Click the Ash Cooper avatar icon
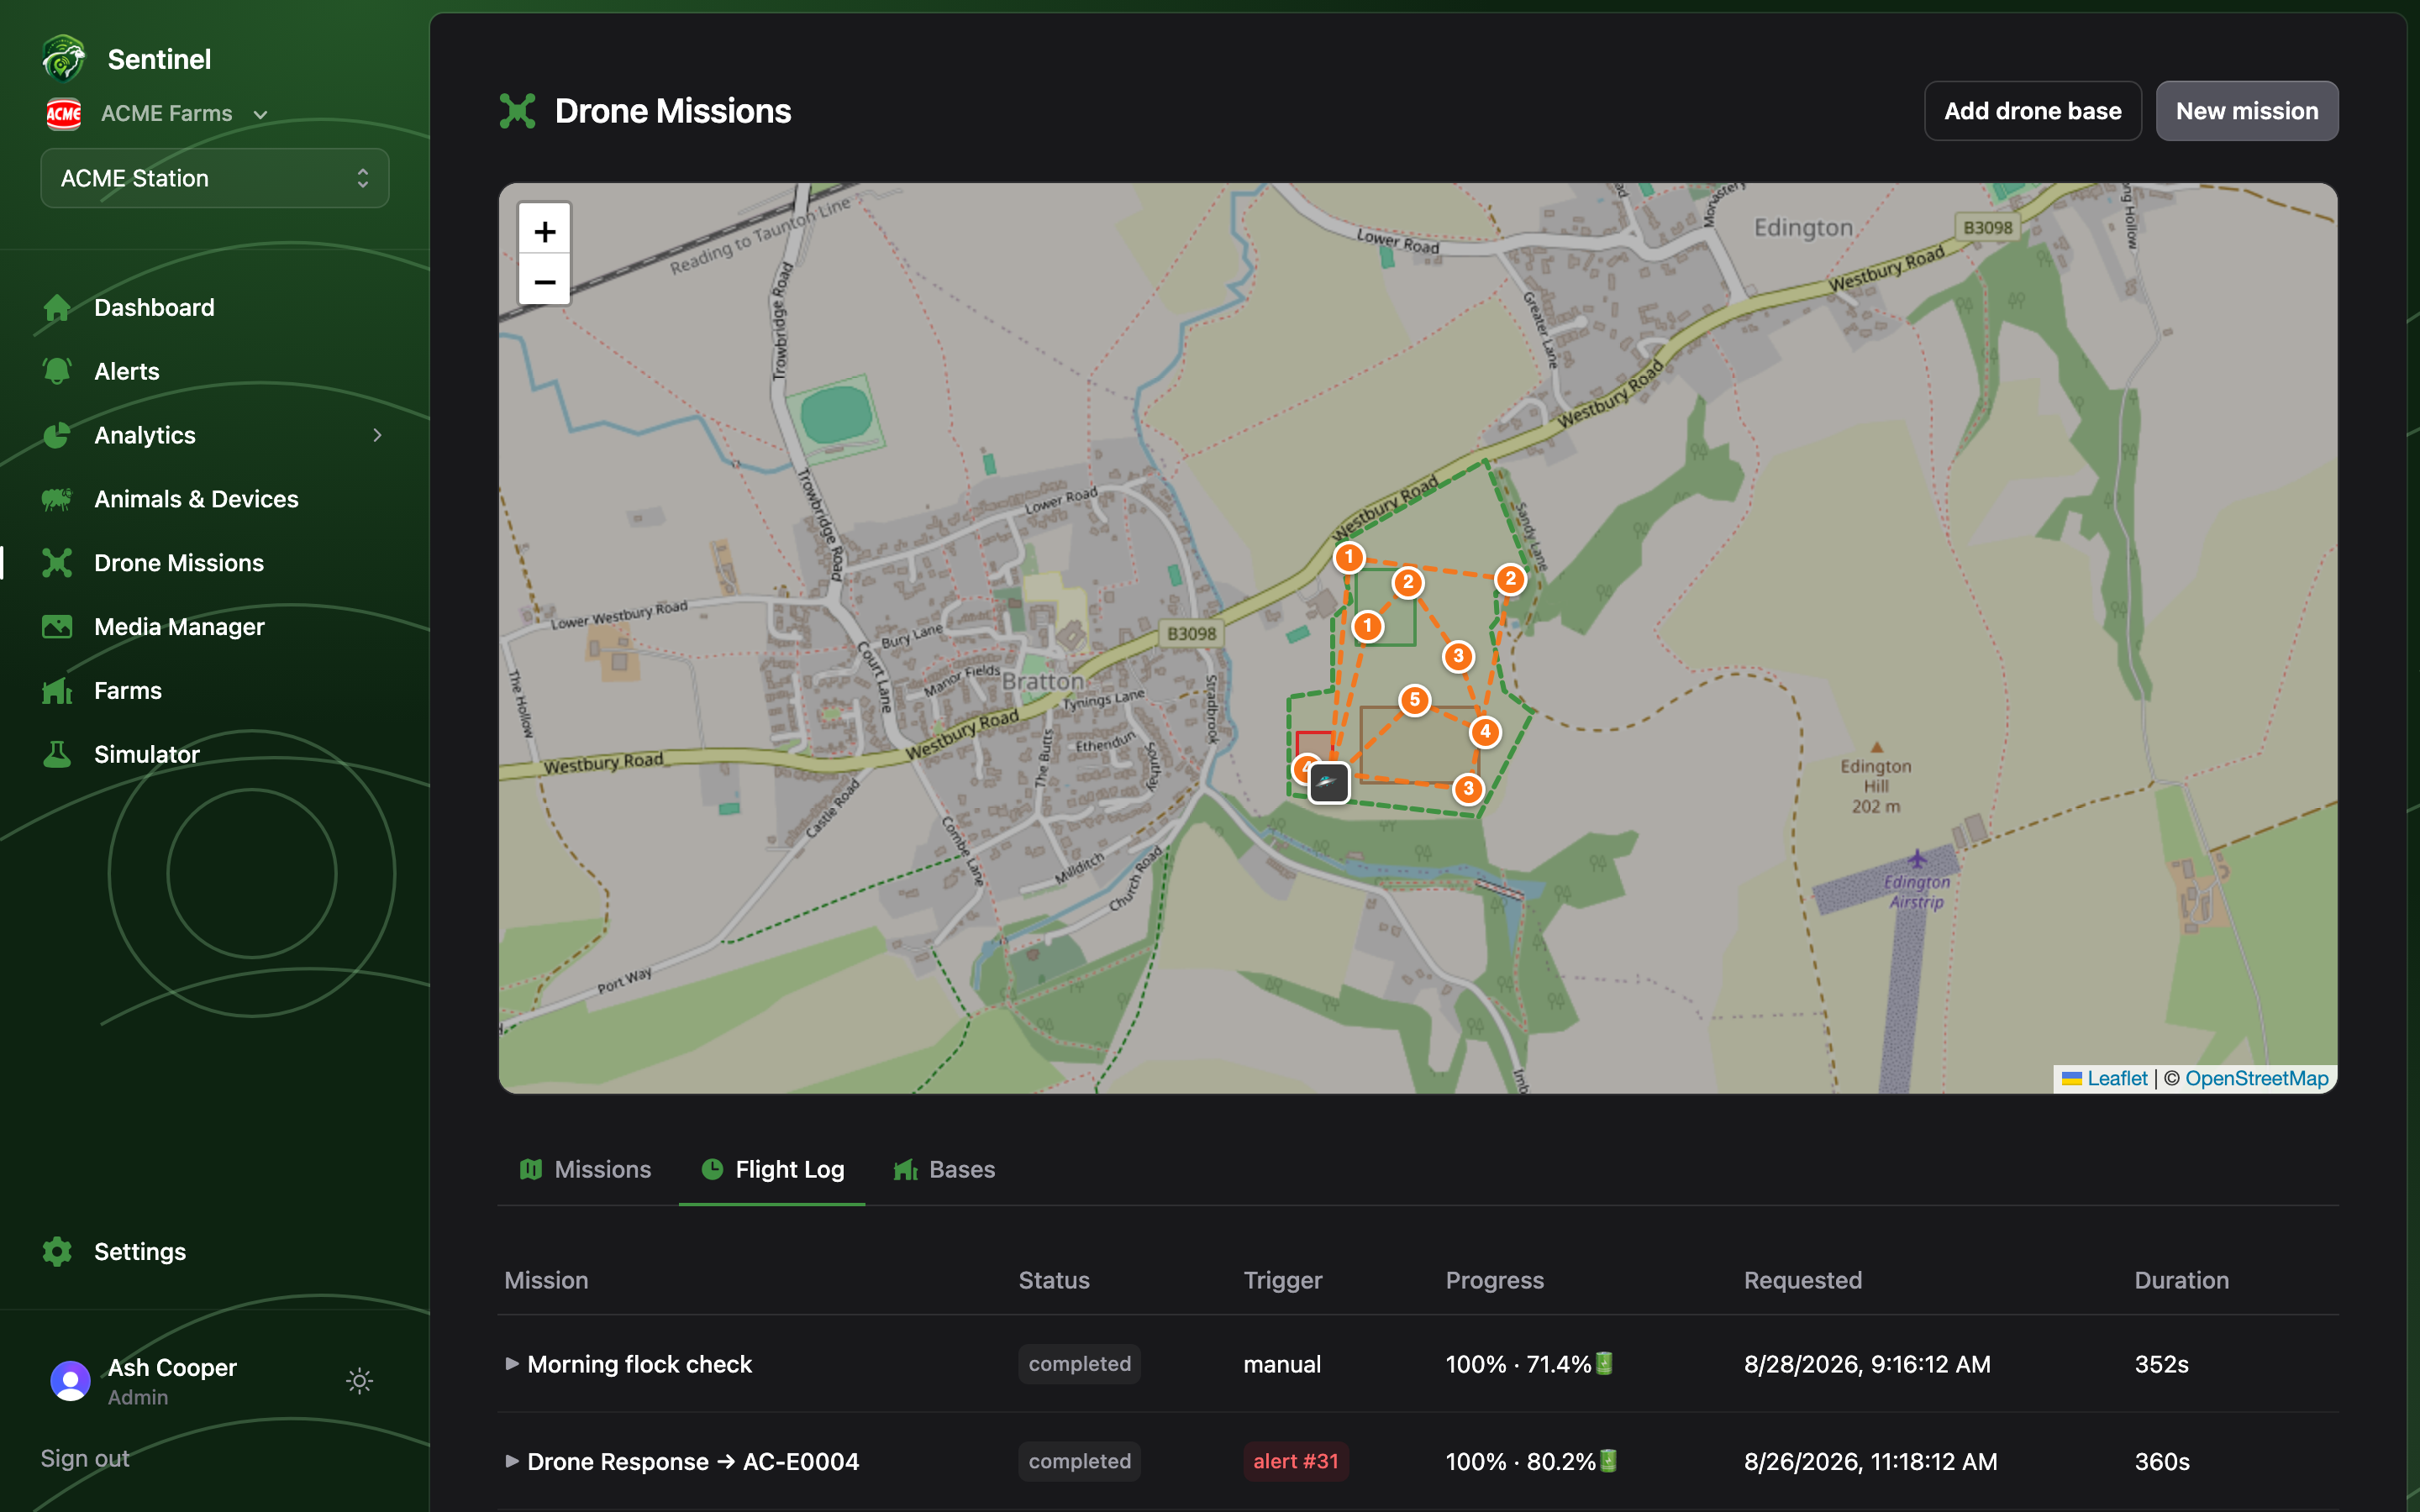The width and height of the screenshot is (2420, 1512). [x=70, y=1381]
